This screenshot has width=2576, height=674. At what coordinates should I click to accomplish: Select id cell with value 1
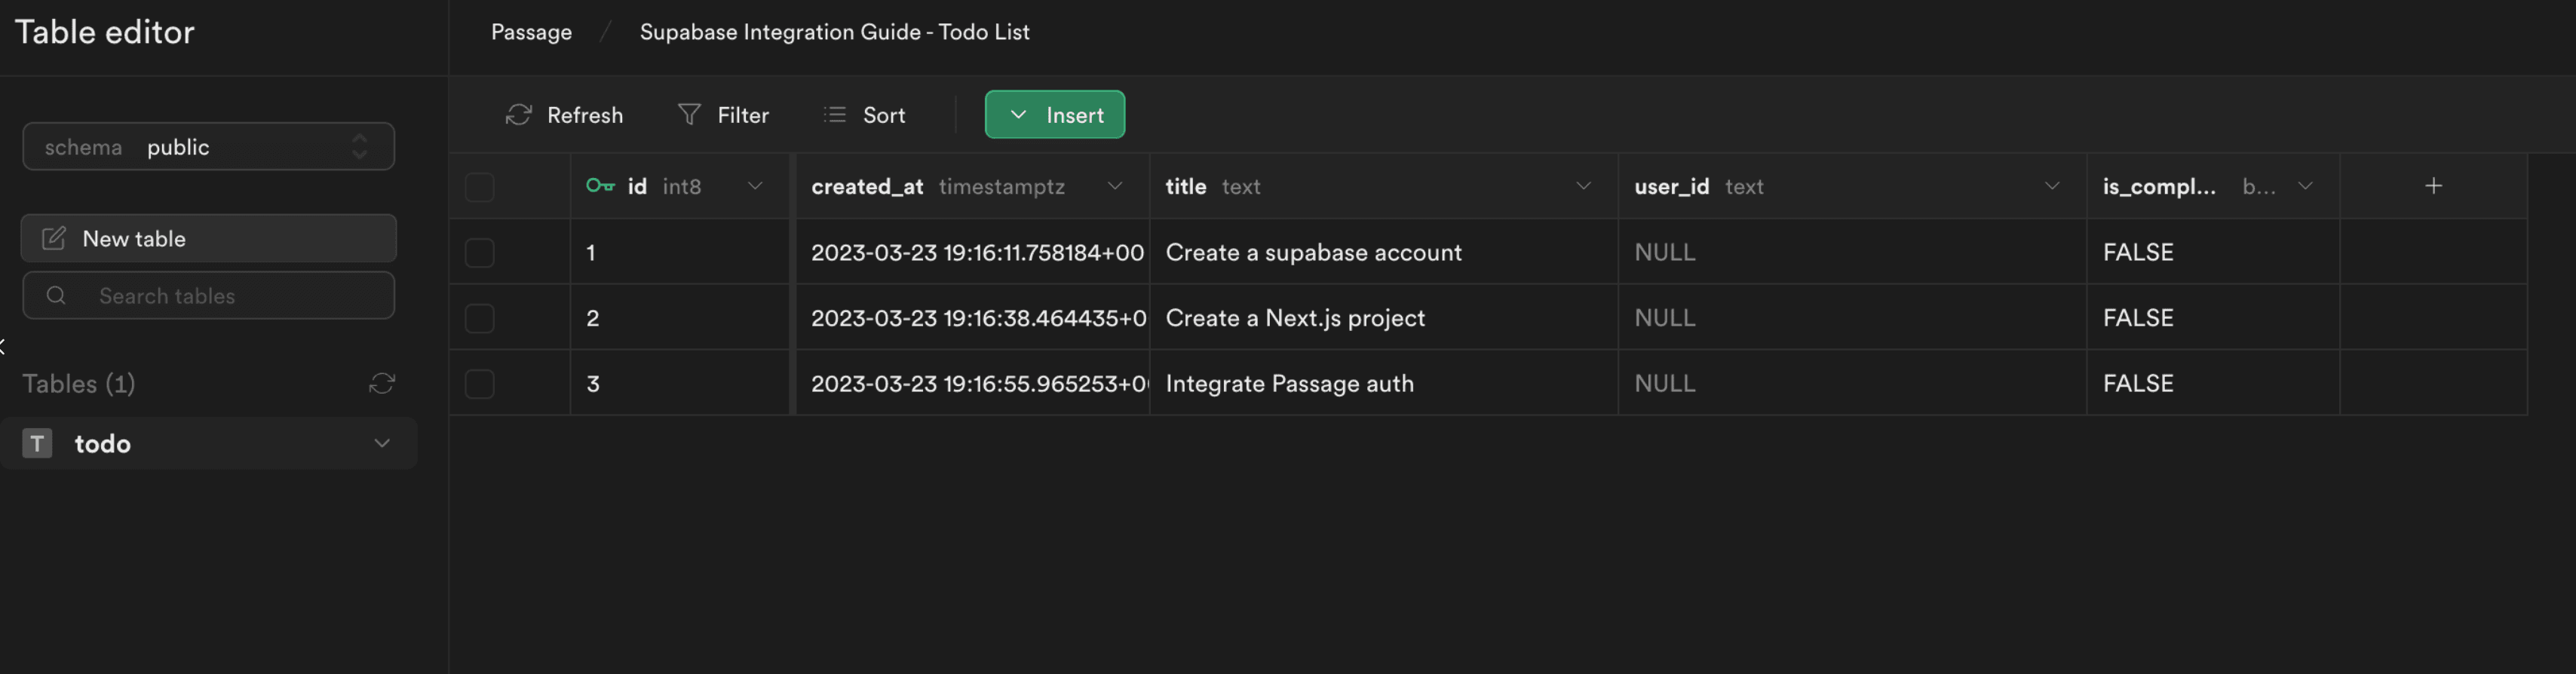680,252
